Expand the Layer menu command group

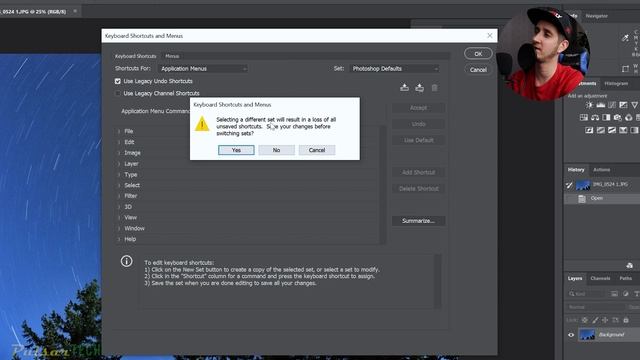119,164
